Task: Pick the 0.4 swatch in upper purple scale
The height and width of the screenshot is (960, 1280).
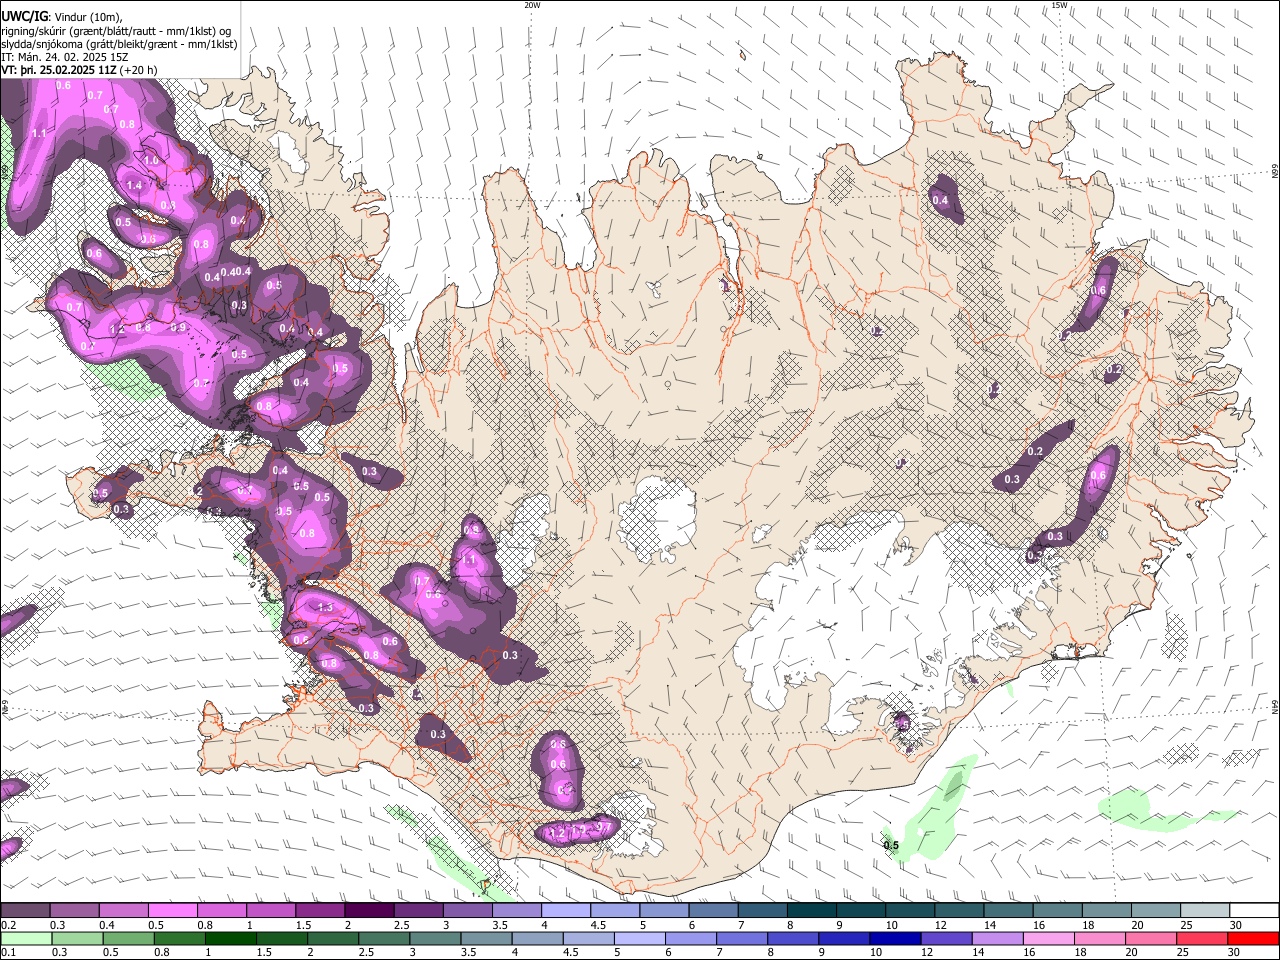Action: click(123, 911)
